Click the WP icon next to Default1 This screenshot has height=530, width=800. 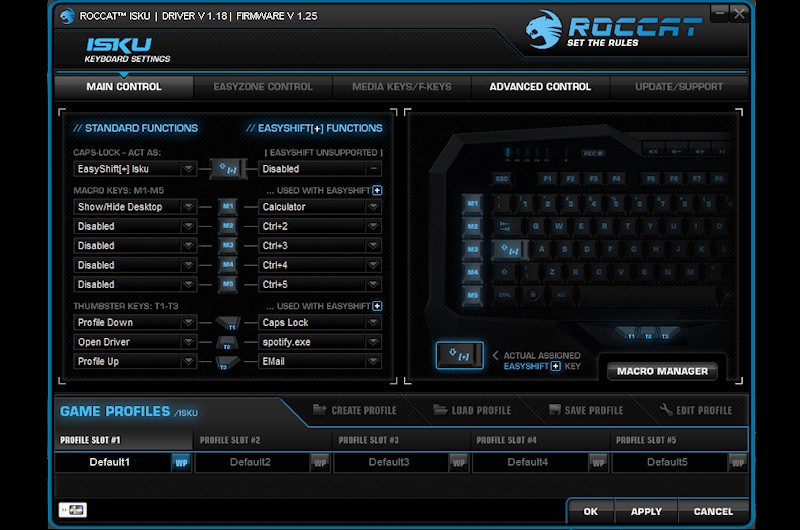181,462
